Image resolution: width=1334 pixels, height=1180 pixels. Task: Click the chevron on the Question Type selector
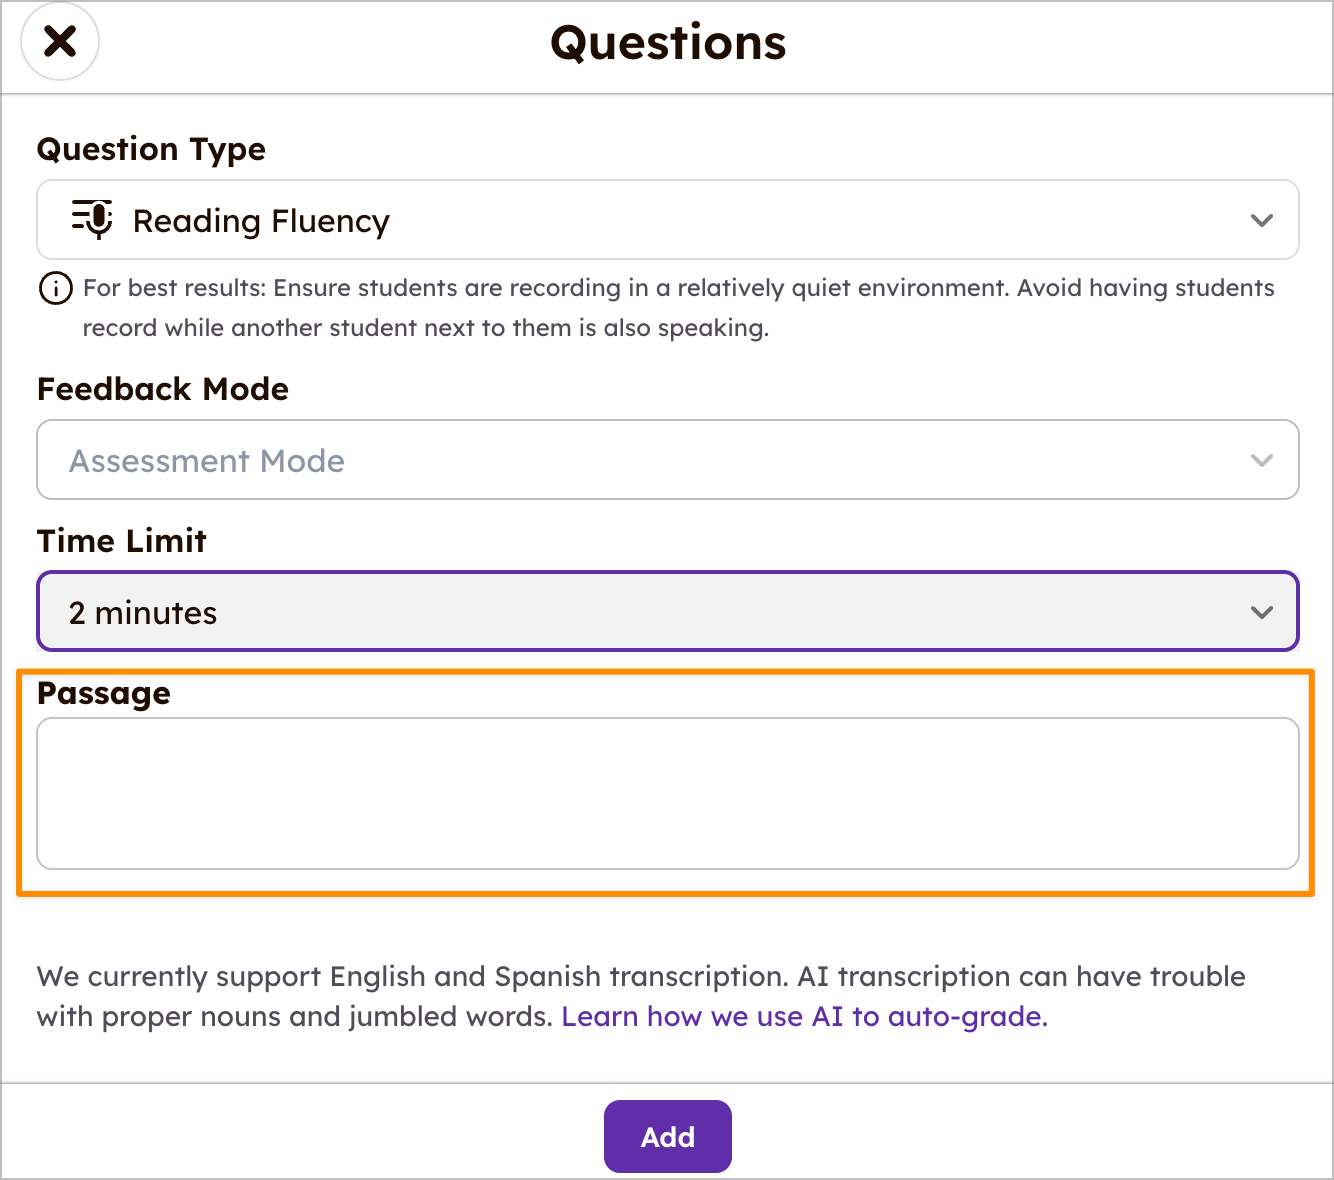click(x=1262, y=220)
